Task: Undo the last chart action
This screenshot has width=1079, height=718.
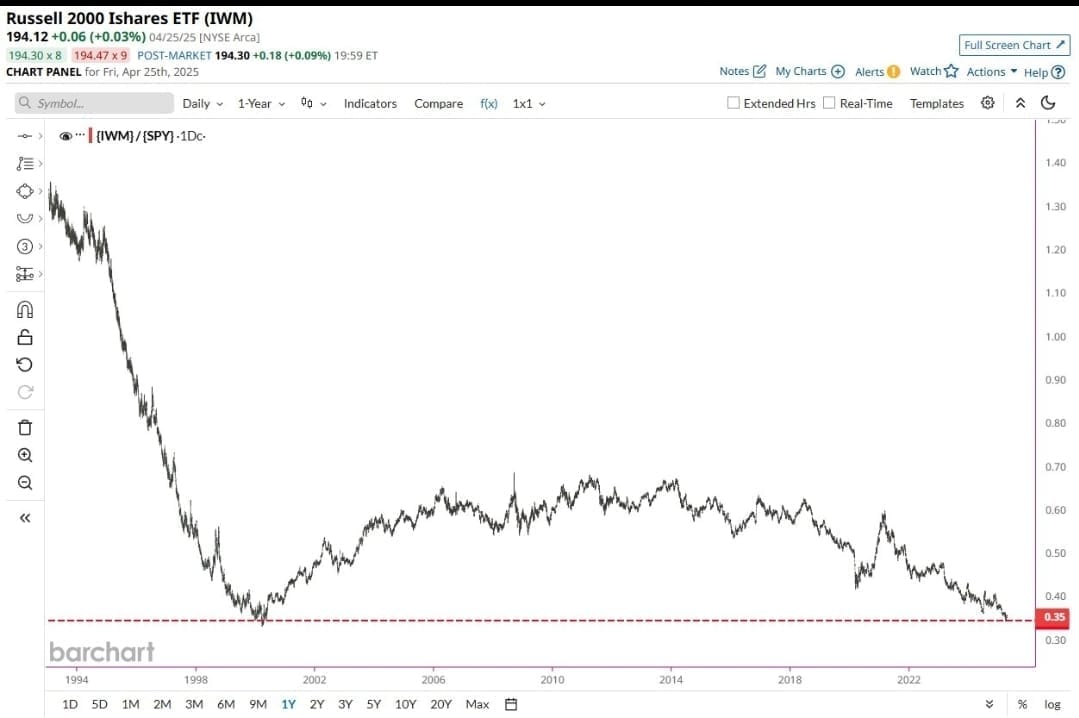Action: click(x=25, y=364)
